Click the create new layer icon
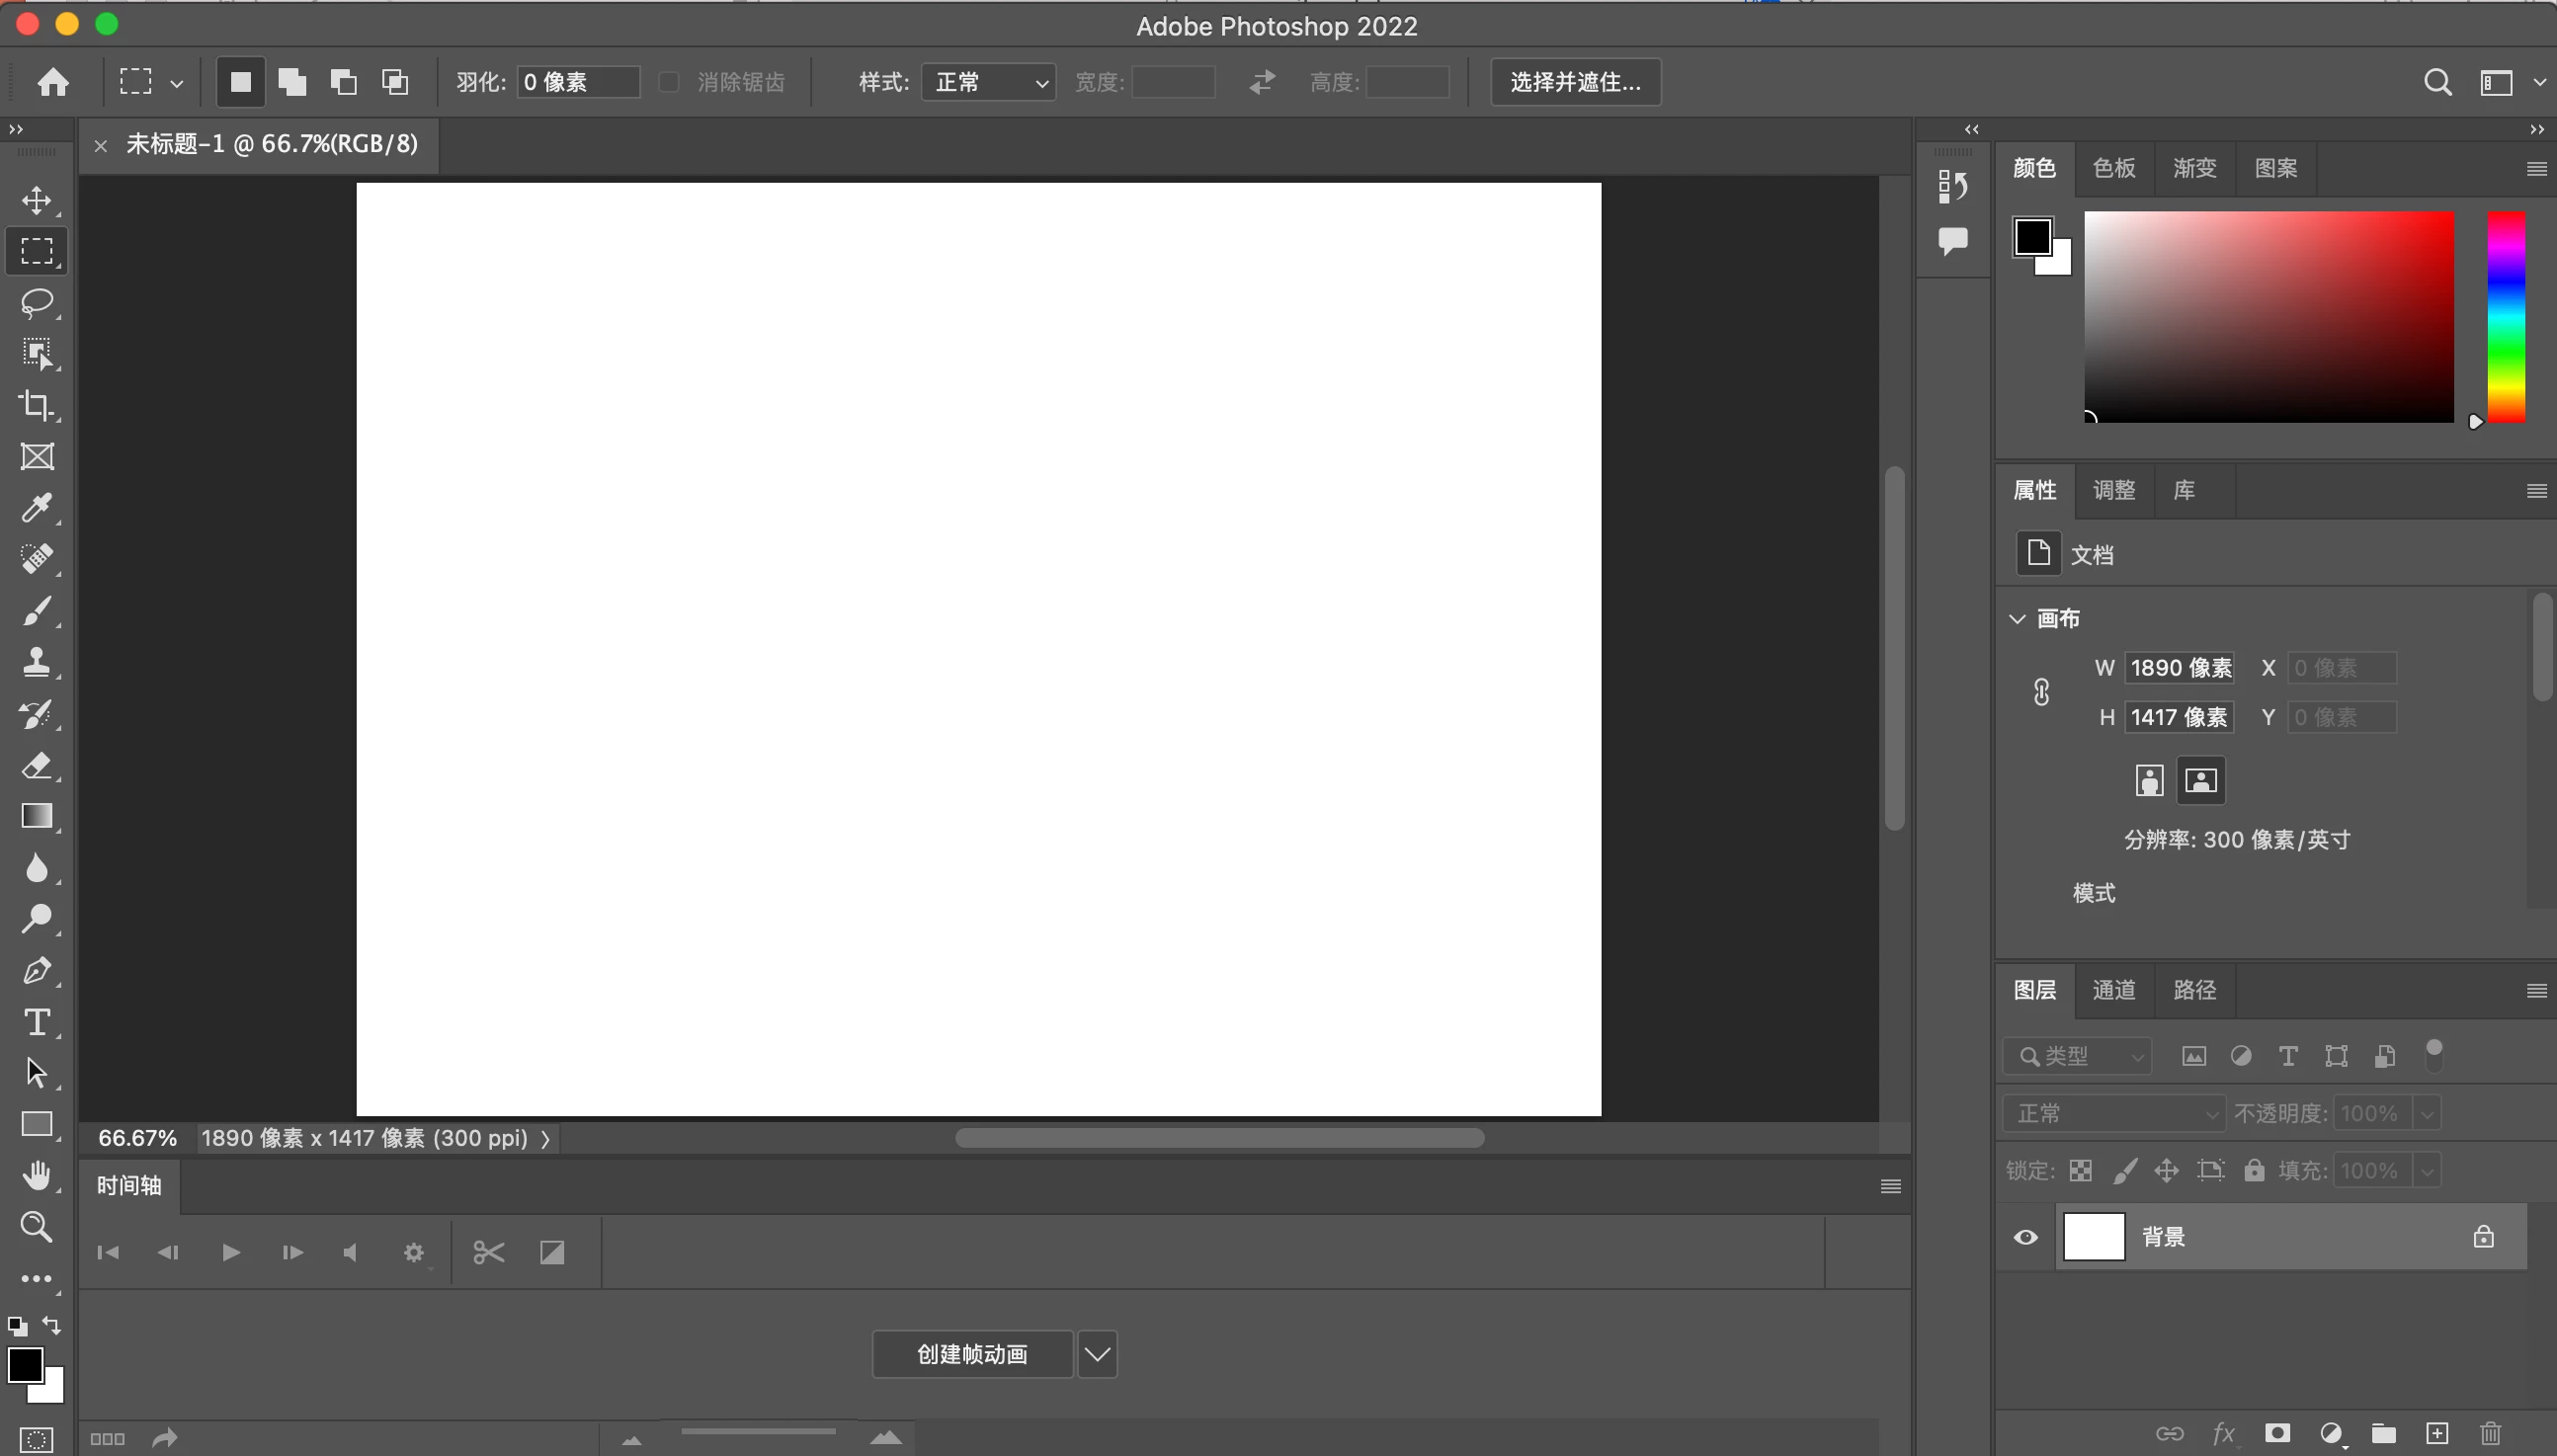 point(2437,1433)
